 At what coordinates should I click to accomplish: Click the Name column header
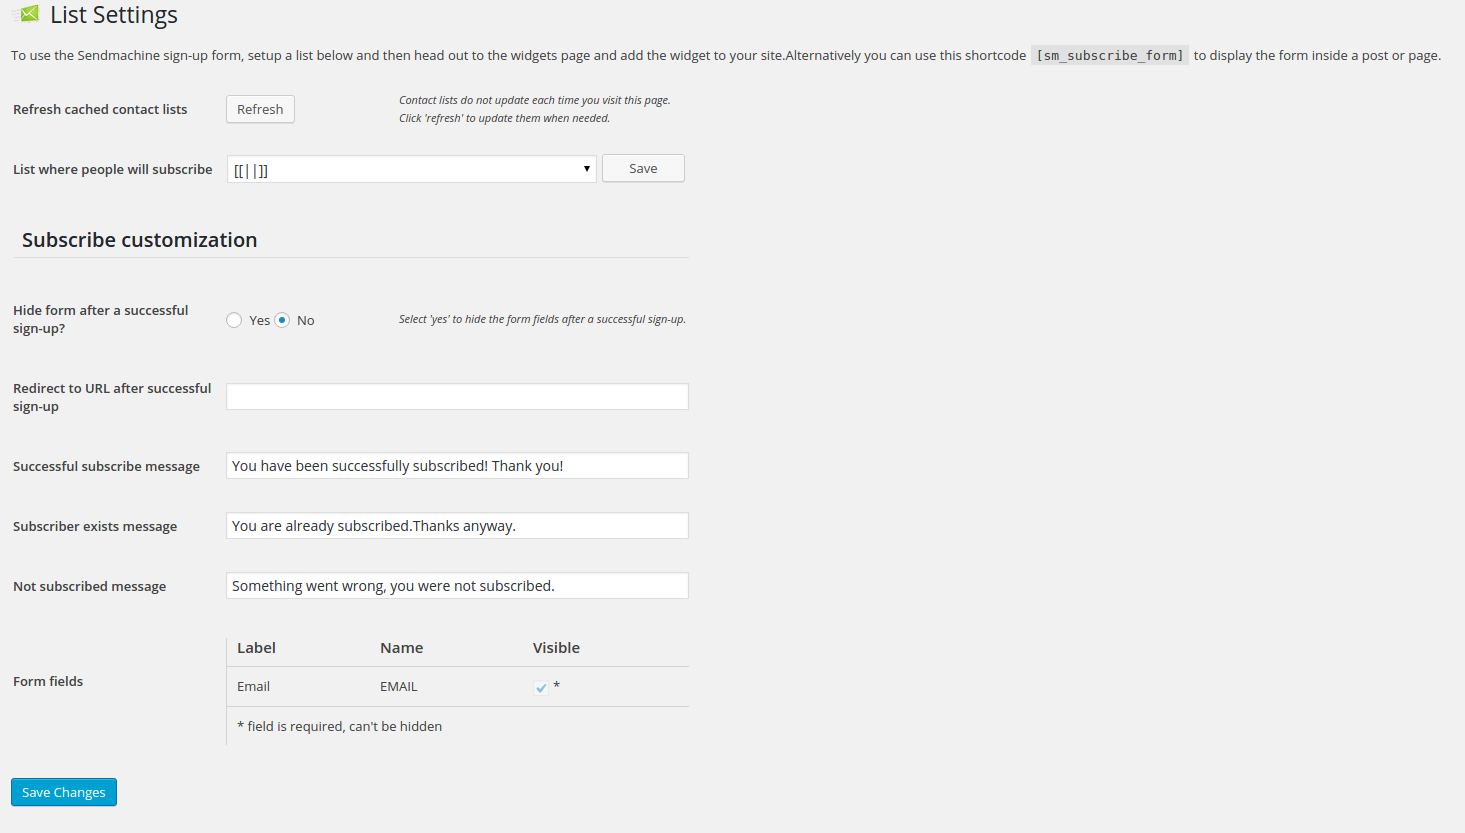tap(401, 648)
